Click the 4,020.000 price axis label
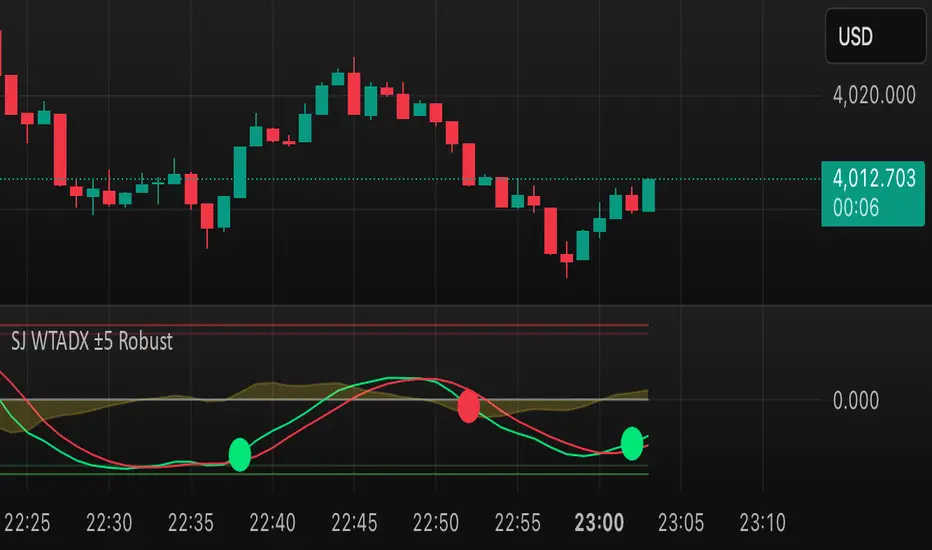This screenshot has width=932, height=550. point(874,95)
